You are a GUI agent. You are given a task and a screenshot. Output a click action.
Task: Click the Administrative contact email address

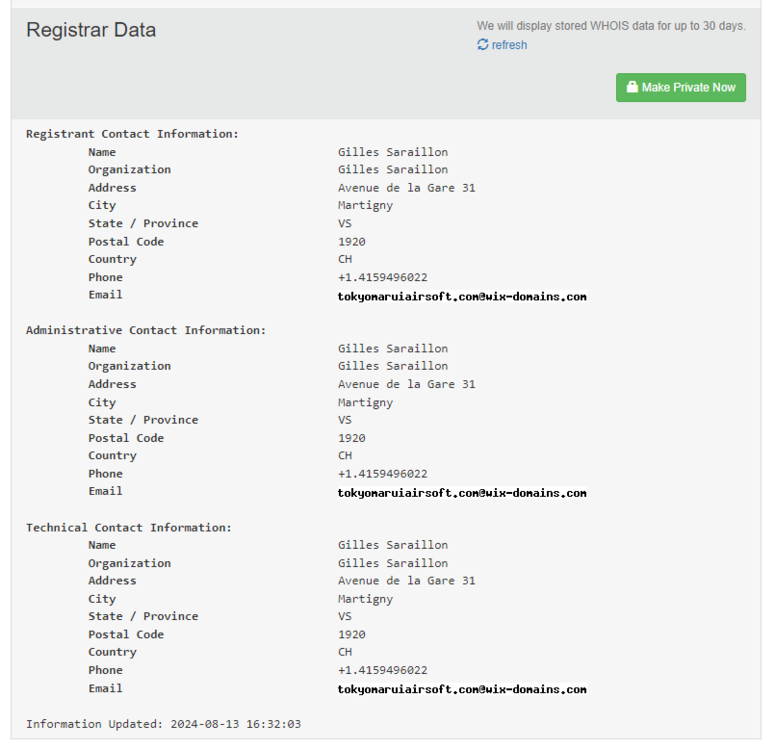(x=462, y=493)
